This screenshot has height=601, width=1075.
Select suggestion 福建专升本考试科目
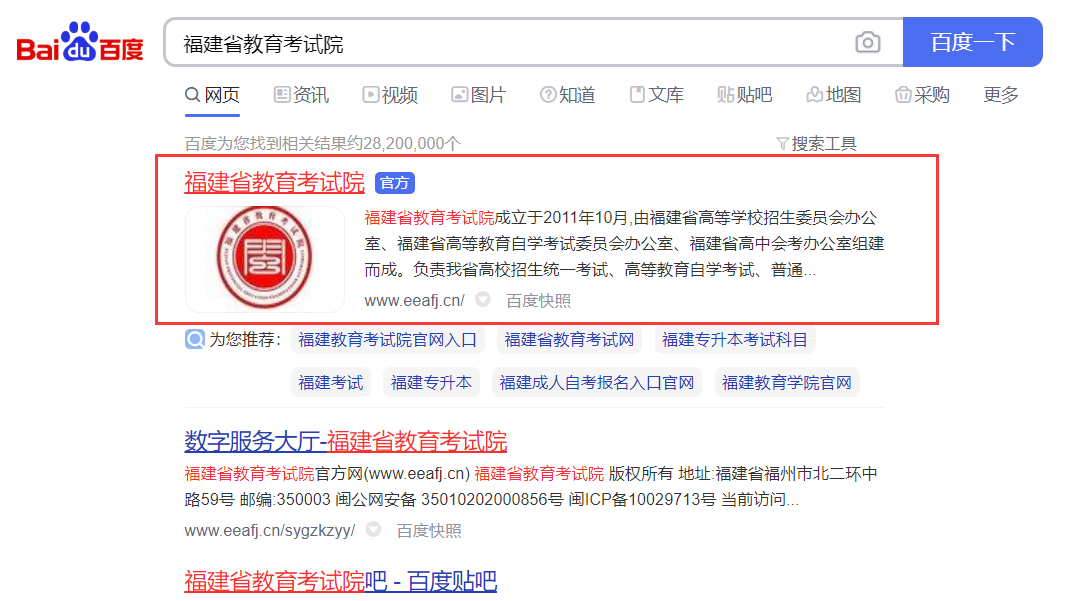(735, 340)
